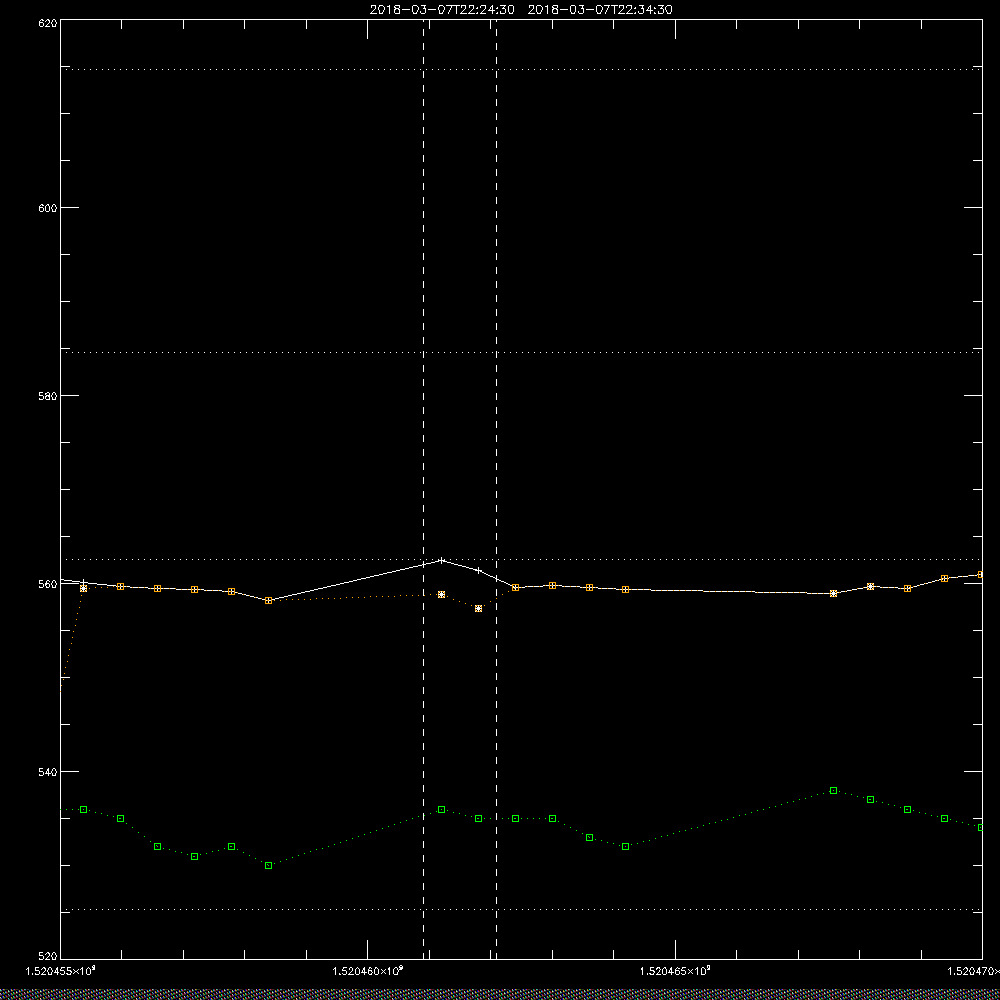Select the 560 y-axis label
Image resolution: width=1000 pixels, height=1000 pixels.
[x=48, y=584]
